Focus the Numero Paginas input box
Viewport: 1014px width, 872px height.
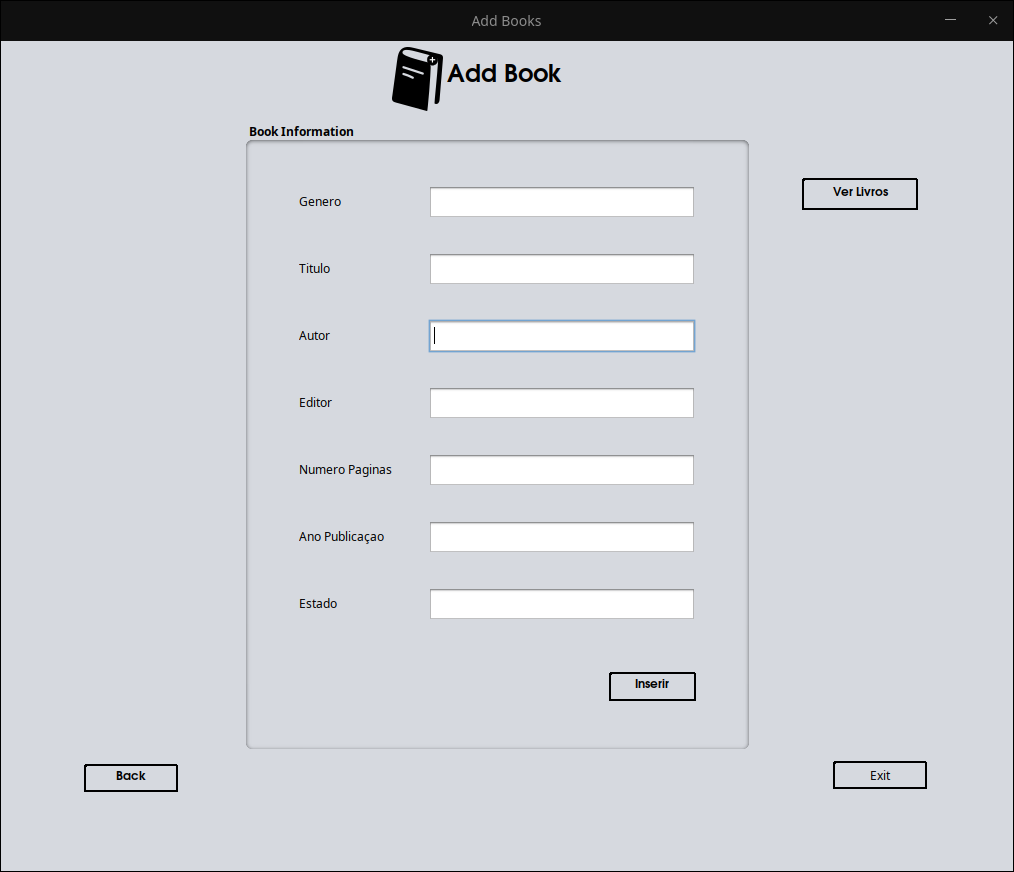tap(561, 470)
